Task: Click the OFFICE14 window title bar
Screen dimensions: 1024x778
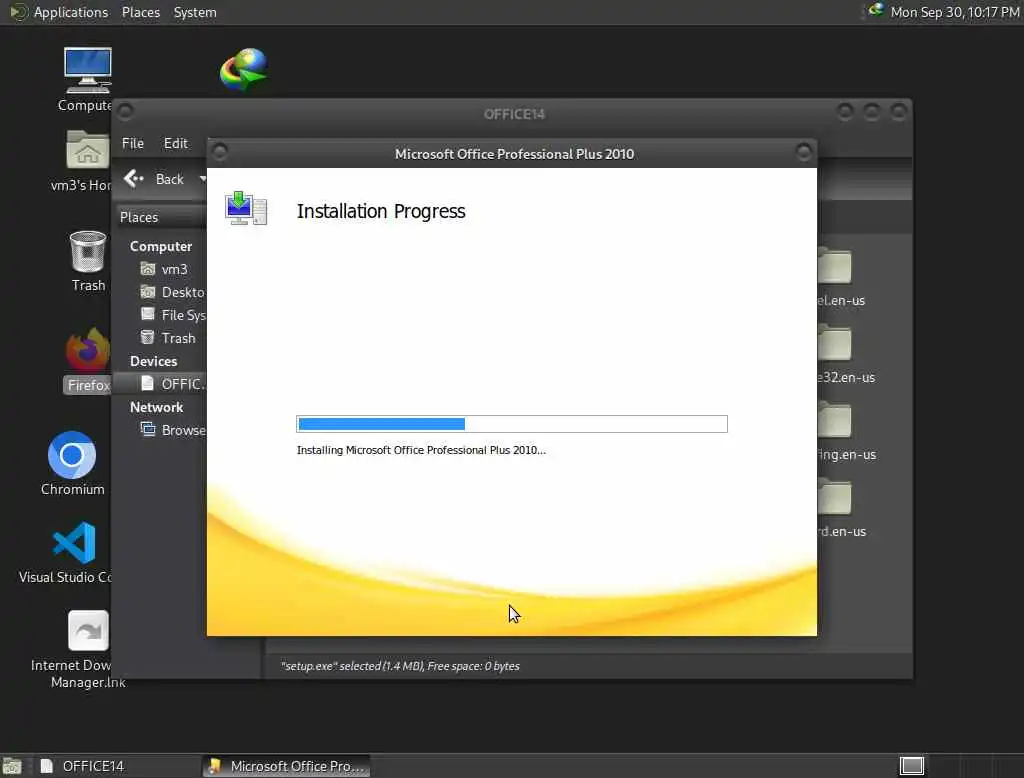Action: point(514,114)
